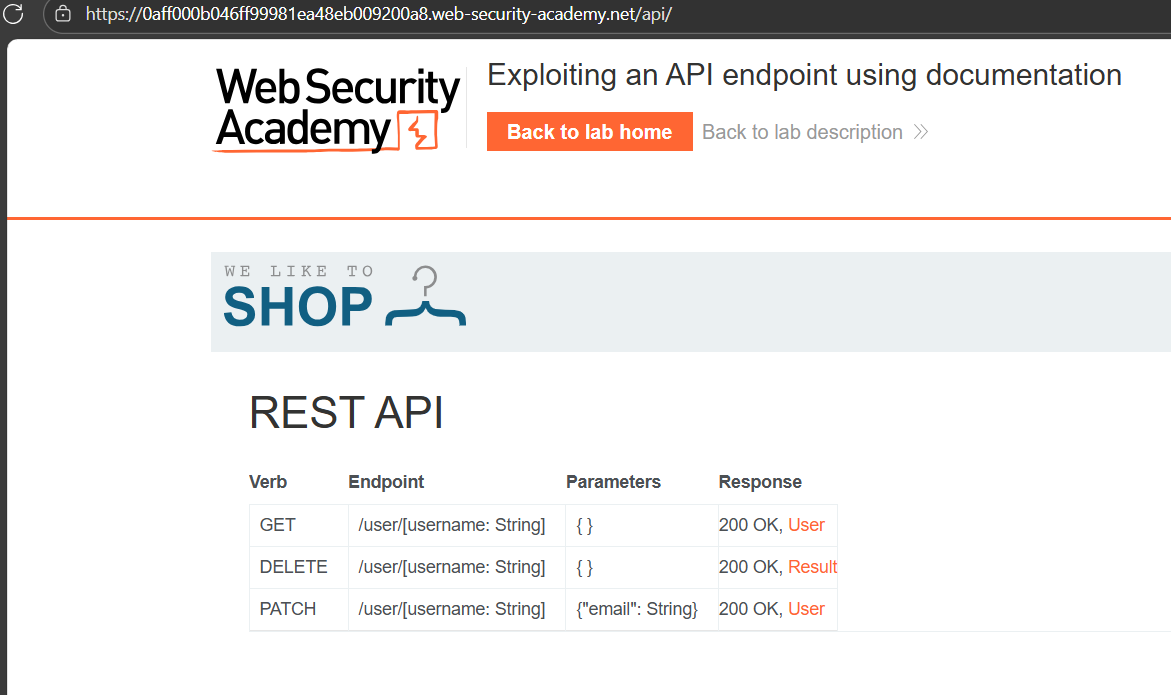
Task: Click the "Back to lab home" button
Action: (589, 131)
